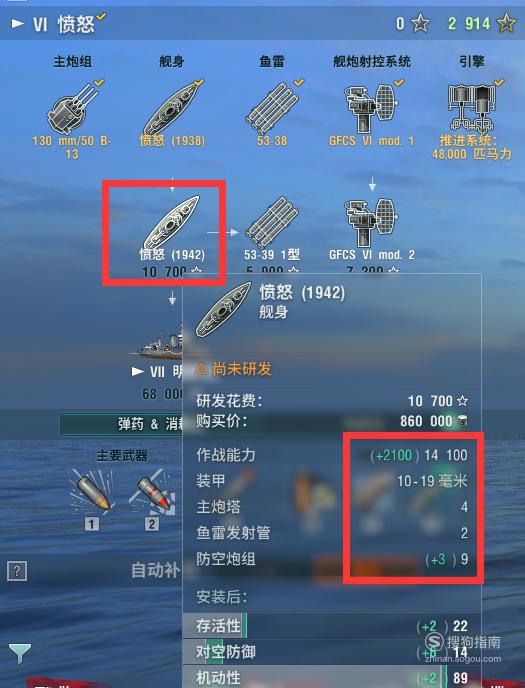Expand the VI 愤怒 ship header arrow
The image size is (525, 688).
[18, 23]
